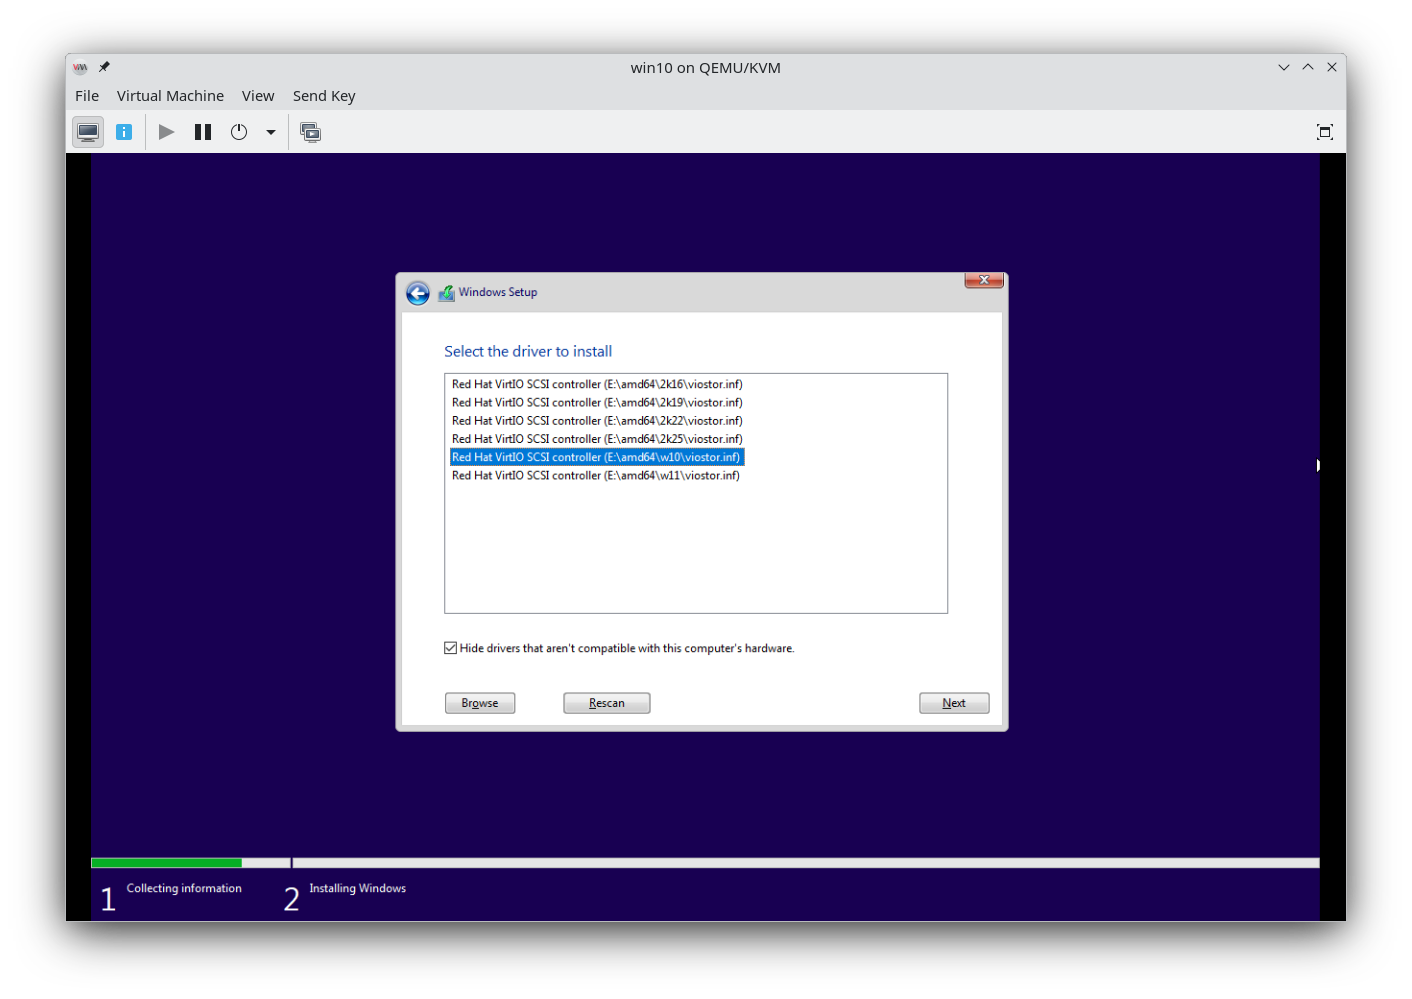Click the power shutdown icon
This screenshot has height=999, width=1412.
(239, 132)
